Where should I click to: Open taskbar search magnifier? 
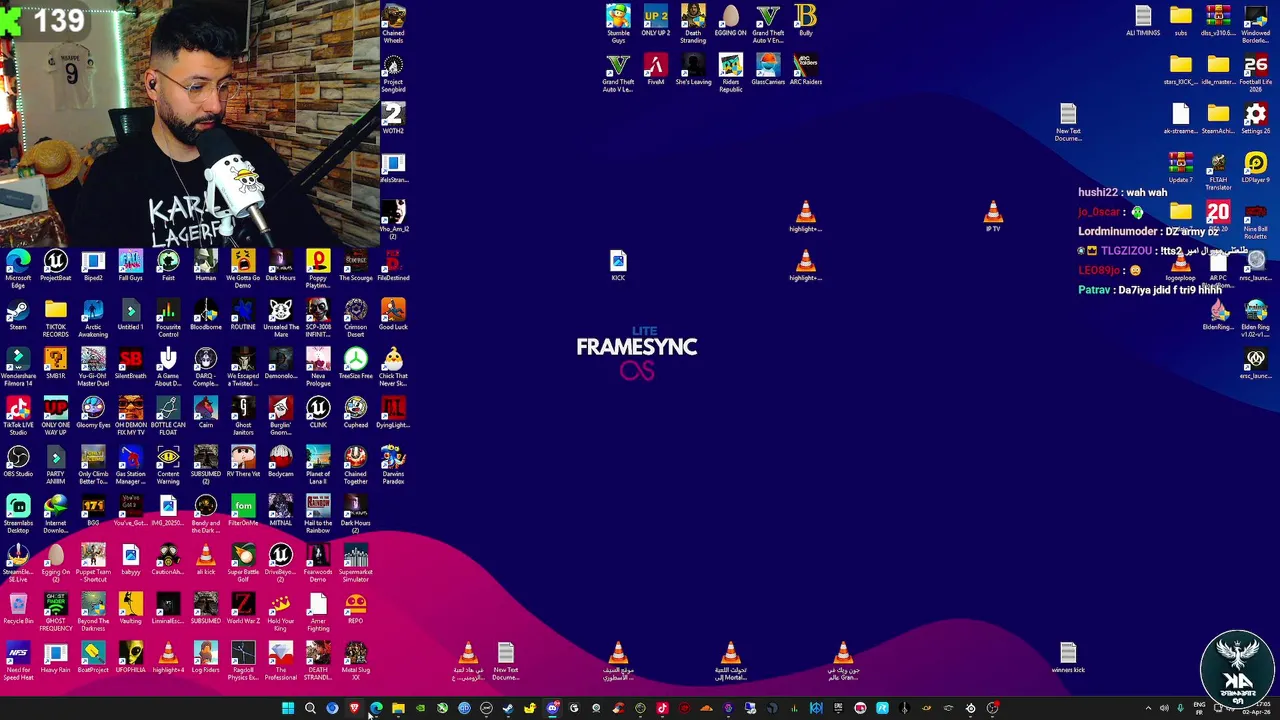310,708
